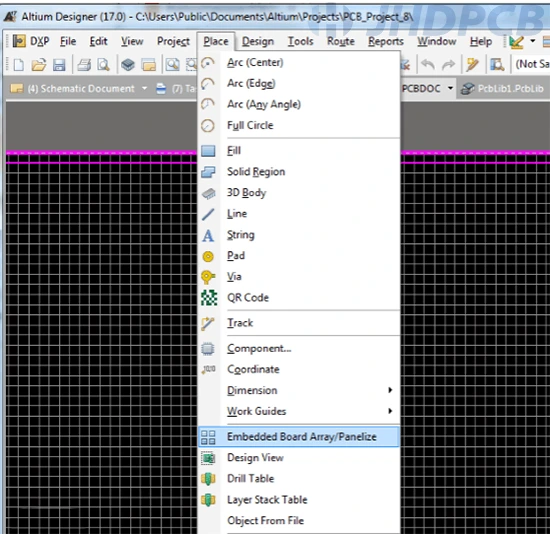Open the Design menu
This screenshot has width=550, height=534.
[x=258, y=41]
